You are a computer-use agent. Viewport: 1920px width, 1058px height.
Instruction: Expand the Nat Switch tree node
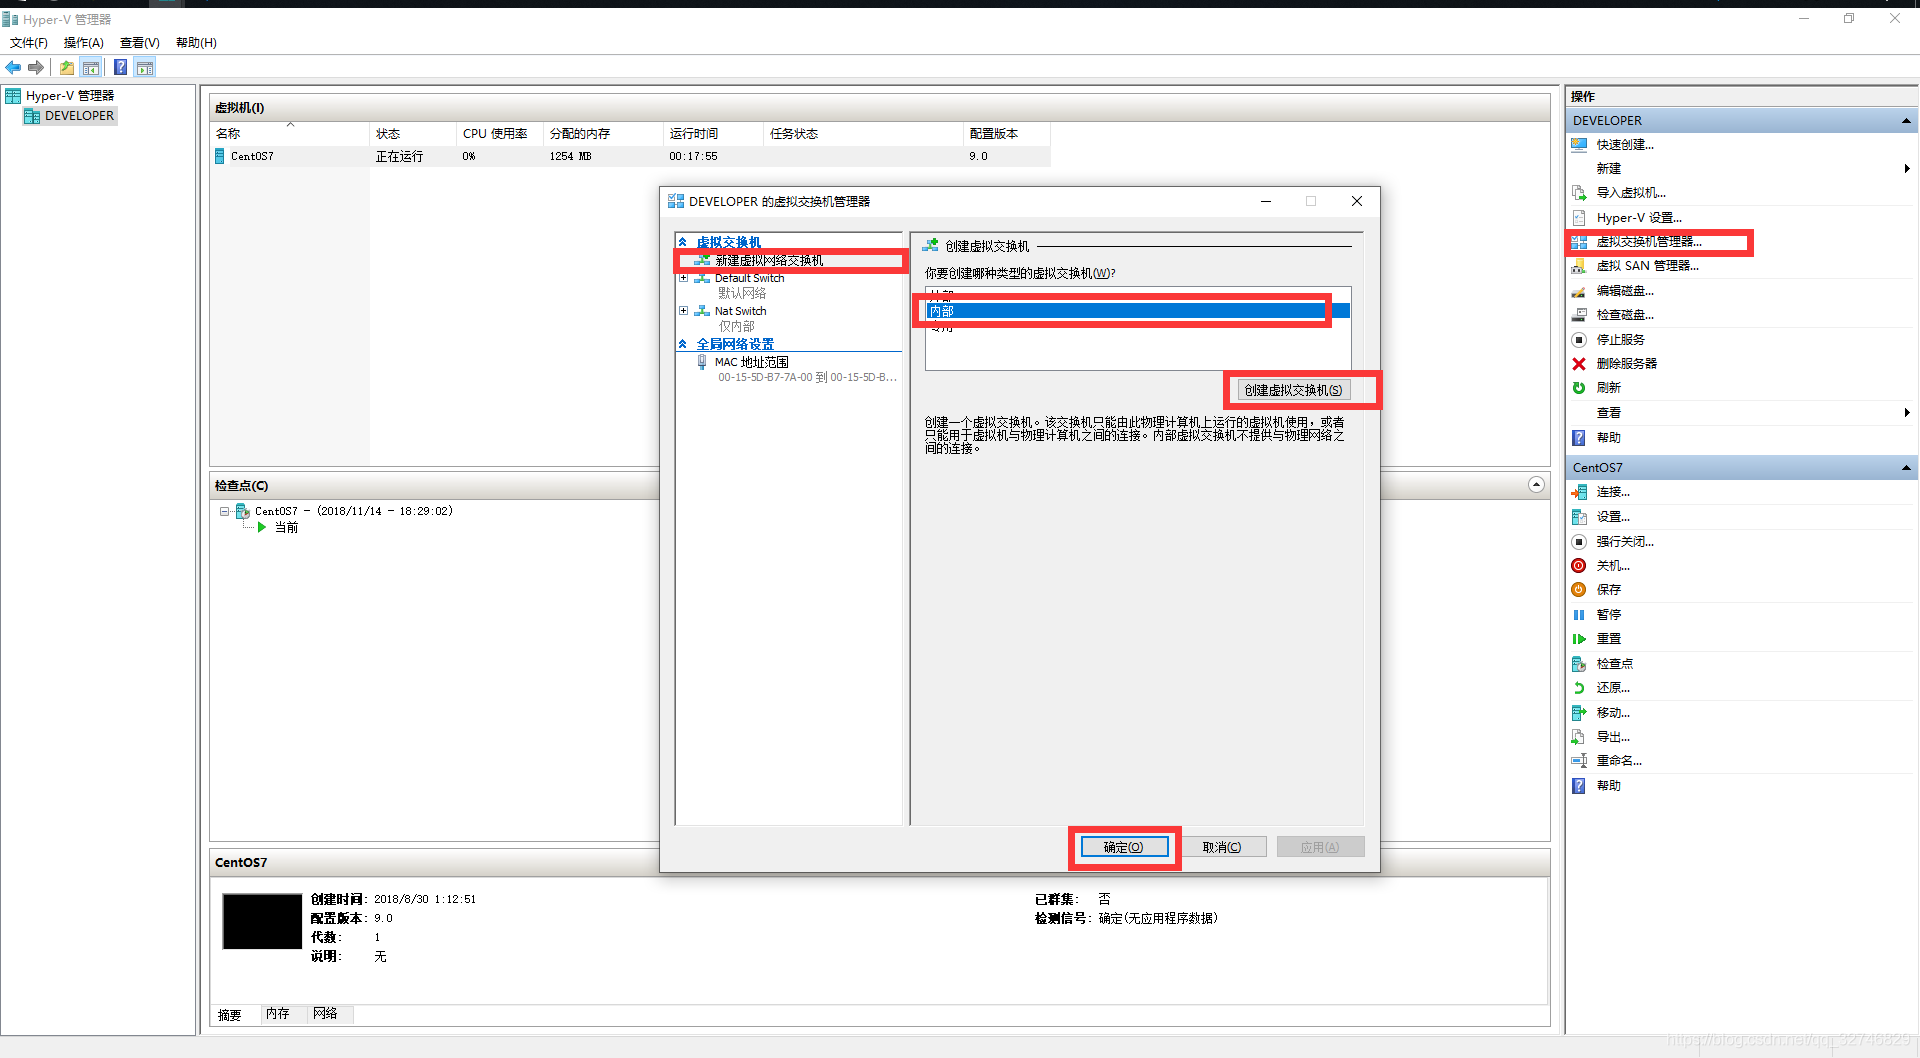684,311
